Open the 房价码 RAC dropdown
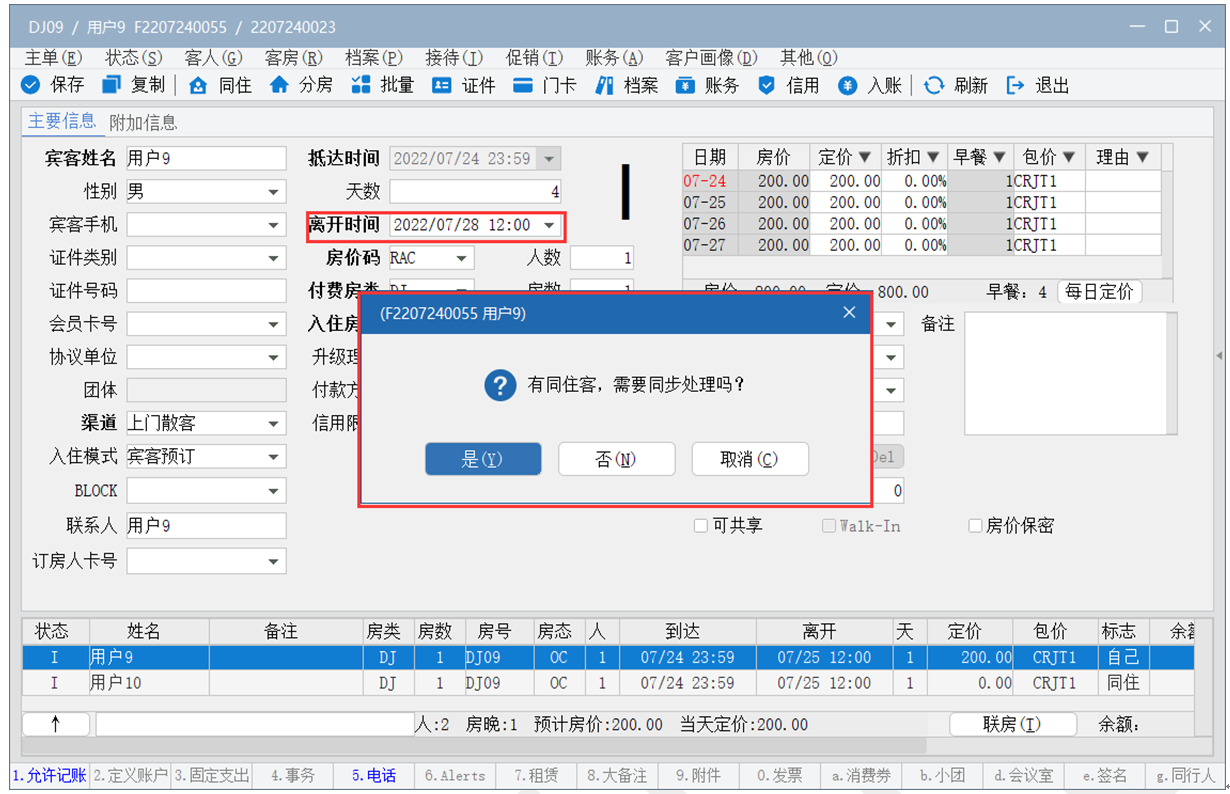Image resolution: width=1230 pixels, height=794 pixels. (461, 258)
